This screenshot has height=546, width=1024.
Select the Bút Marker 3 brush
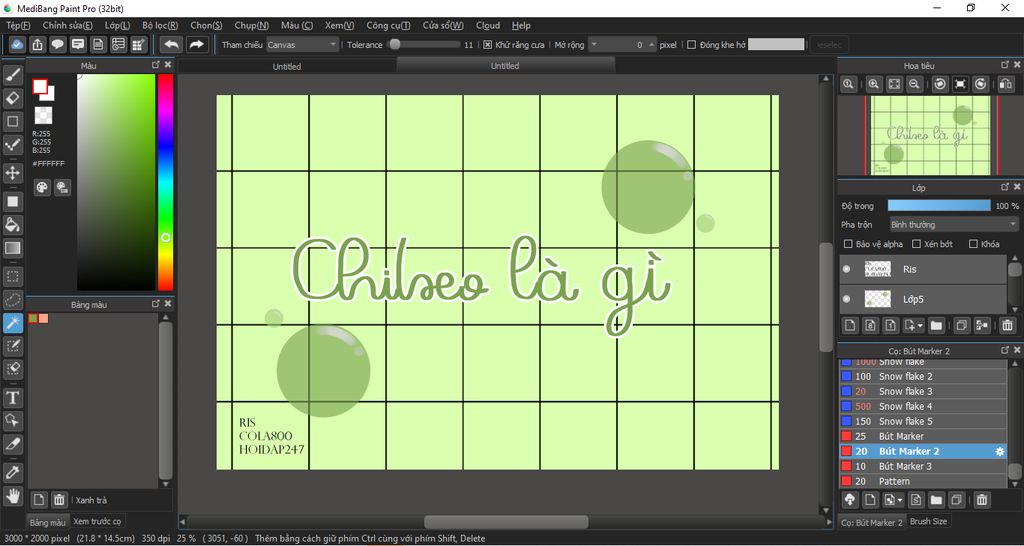[923, 466]
